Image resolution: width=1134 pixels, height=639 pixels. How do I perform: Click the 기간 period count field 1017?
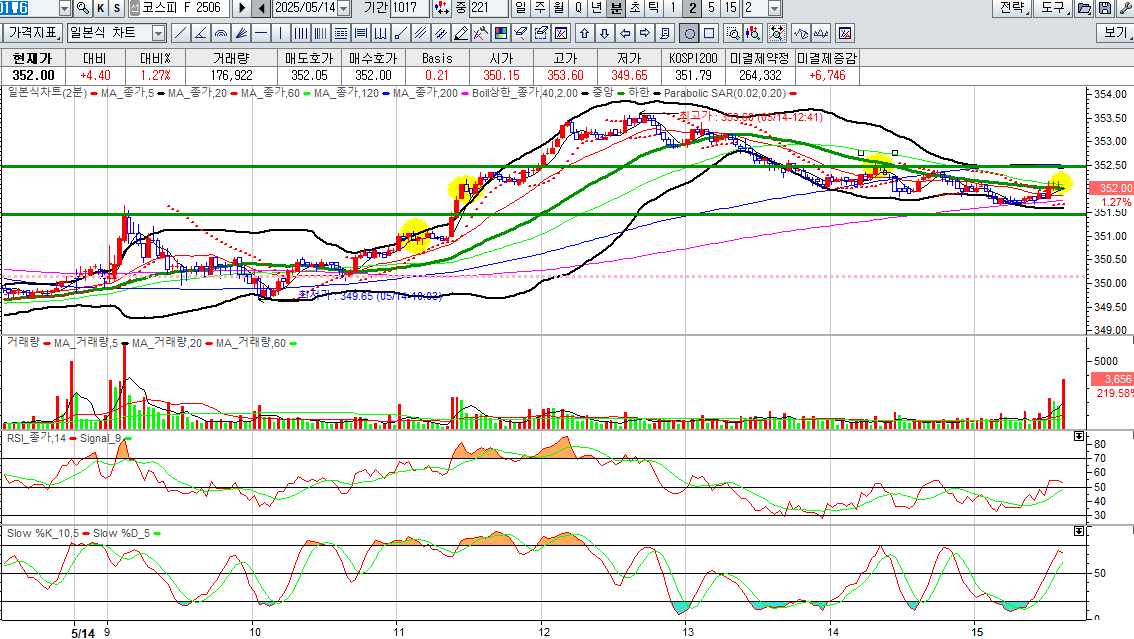pos(409,8)
